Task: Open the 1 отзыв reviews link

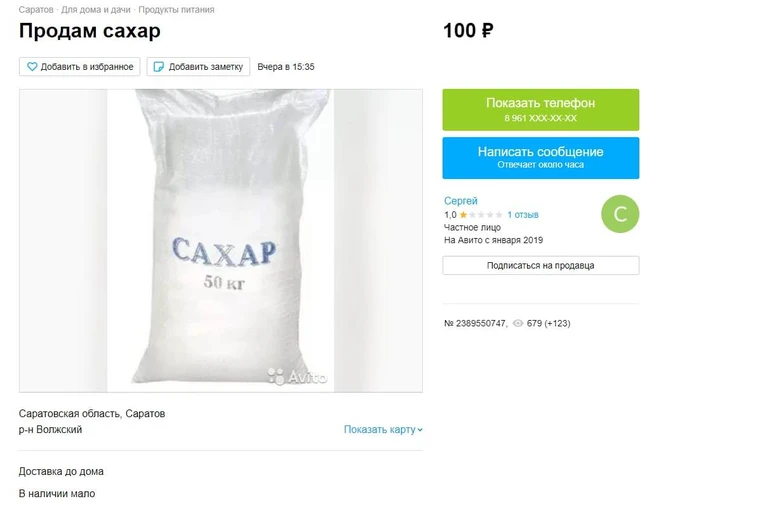Action: click(x=522, y=215)
